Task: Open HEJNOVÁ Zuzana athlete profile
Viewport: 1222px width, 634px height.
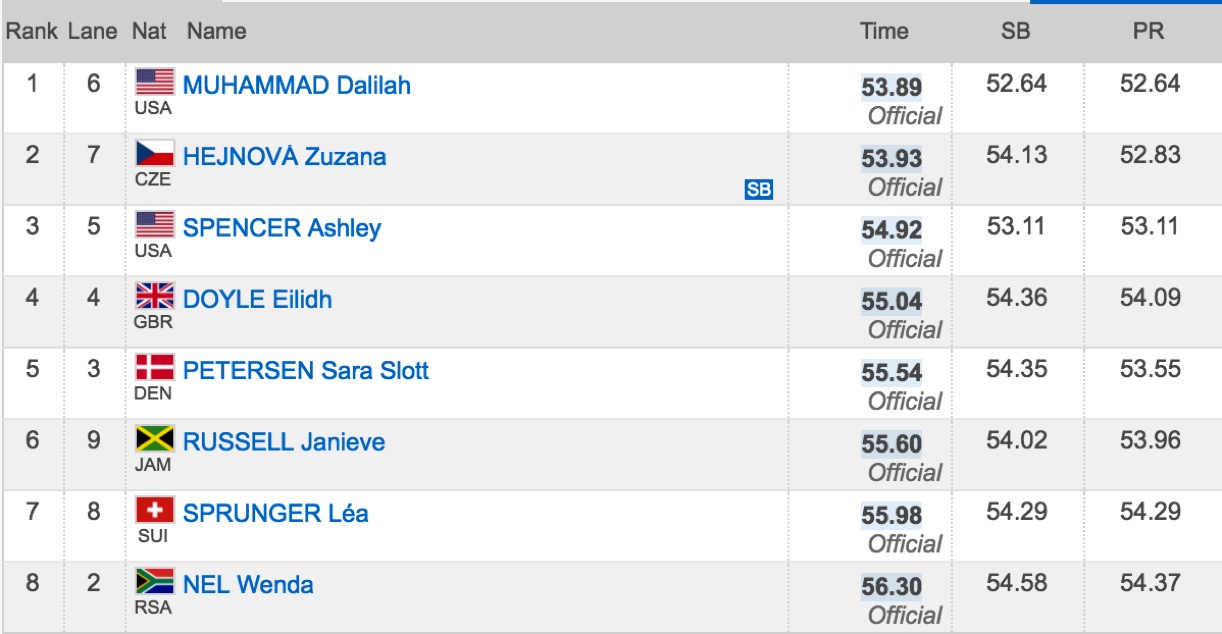Action: 284,156
